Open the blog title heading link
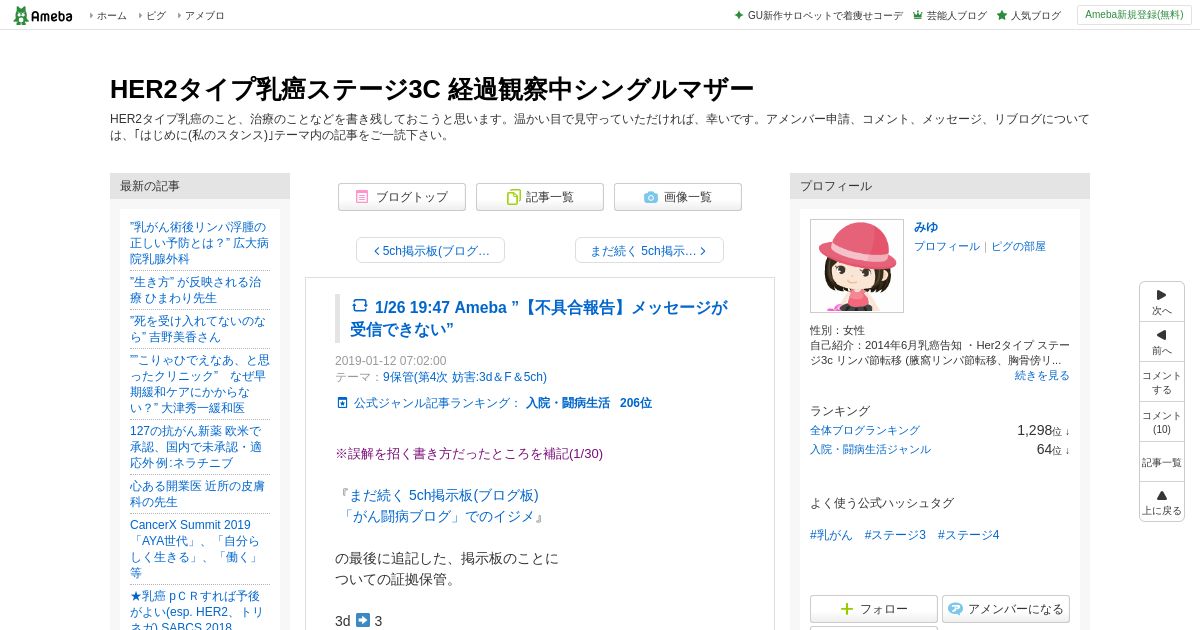 point(432,89)
